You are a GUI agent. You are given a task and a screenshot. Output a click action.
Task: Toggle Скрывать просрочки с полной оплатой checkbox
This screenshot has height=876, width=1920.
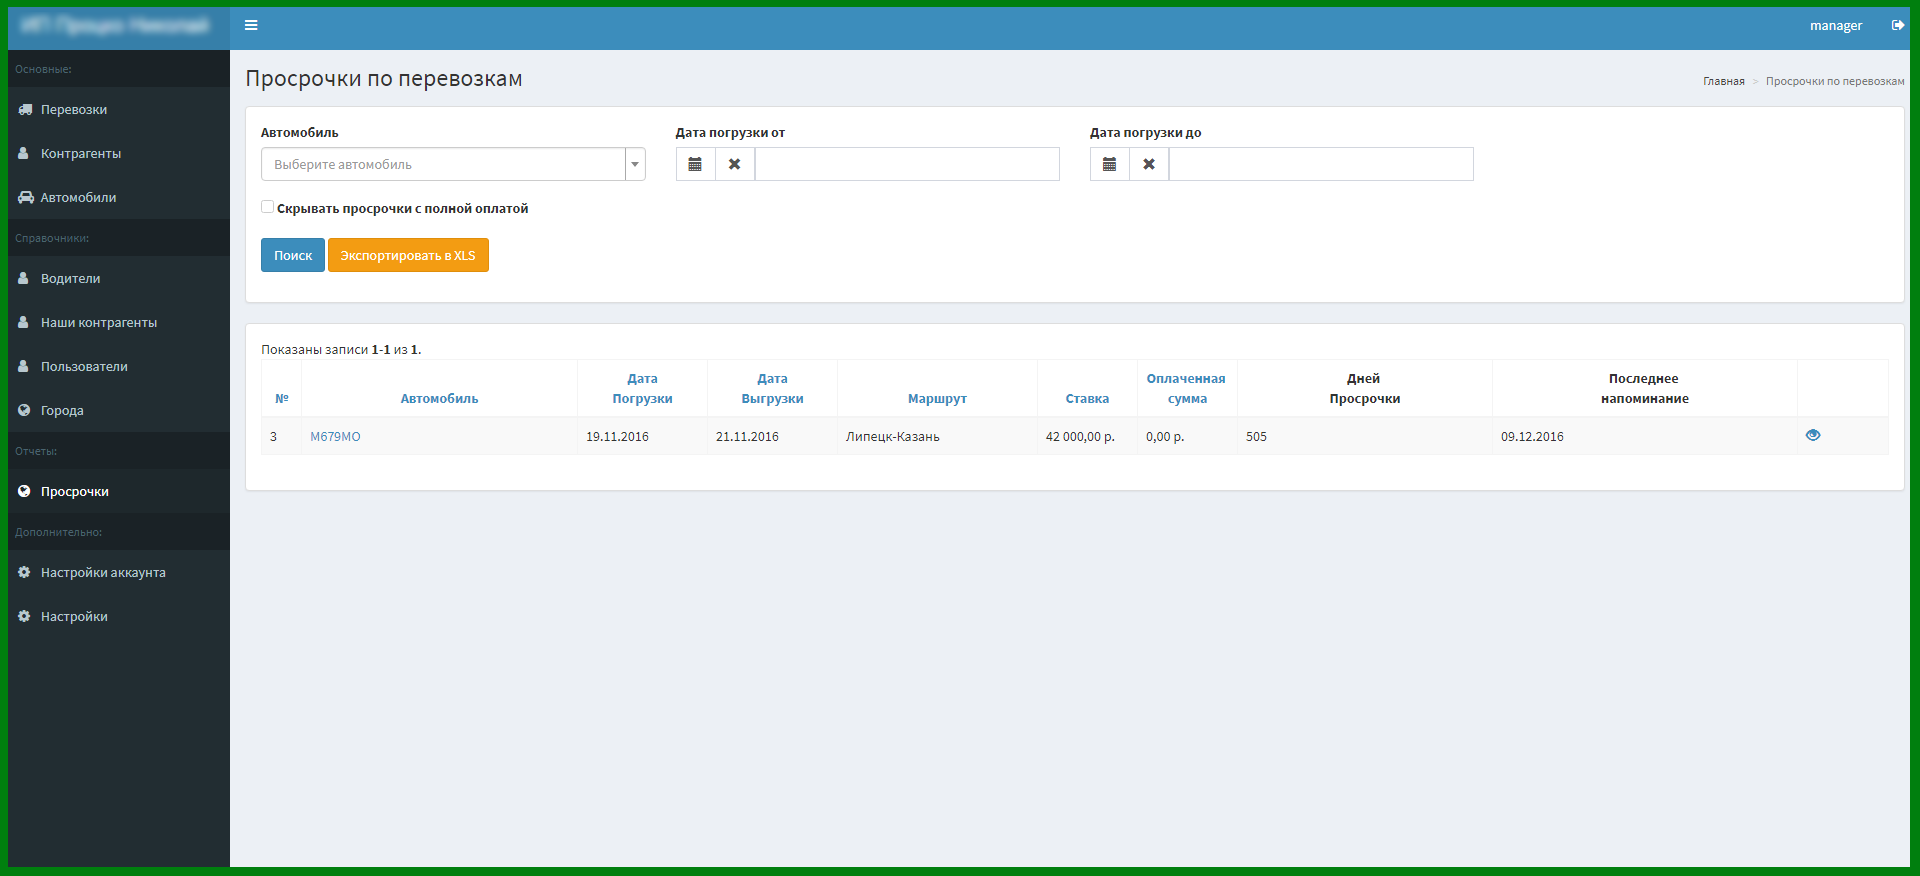(x=267, y=207)
